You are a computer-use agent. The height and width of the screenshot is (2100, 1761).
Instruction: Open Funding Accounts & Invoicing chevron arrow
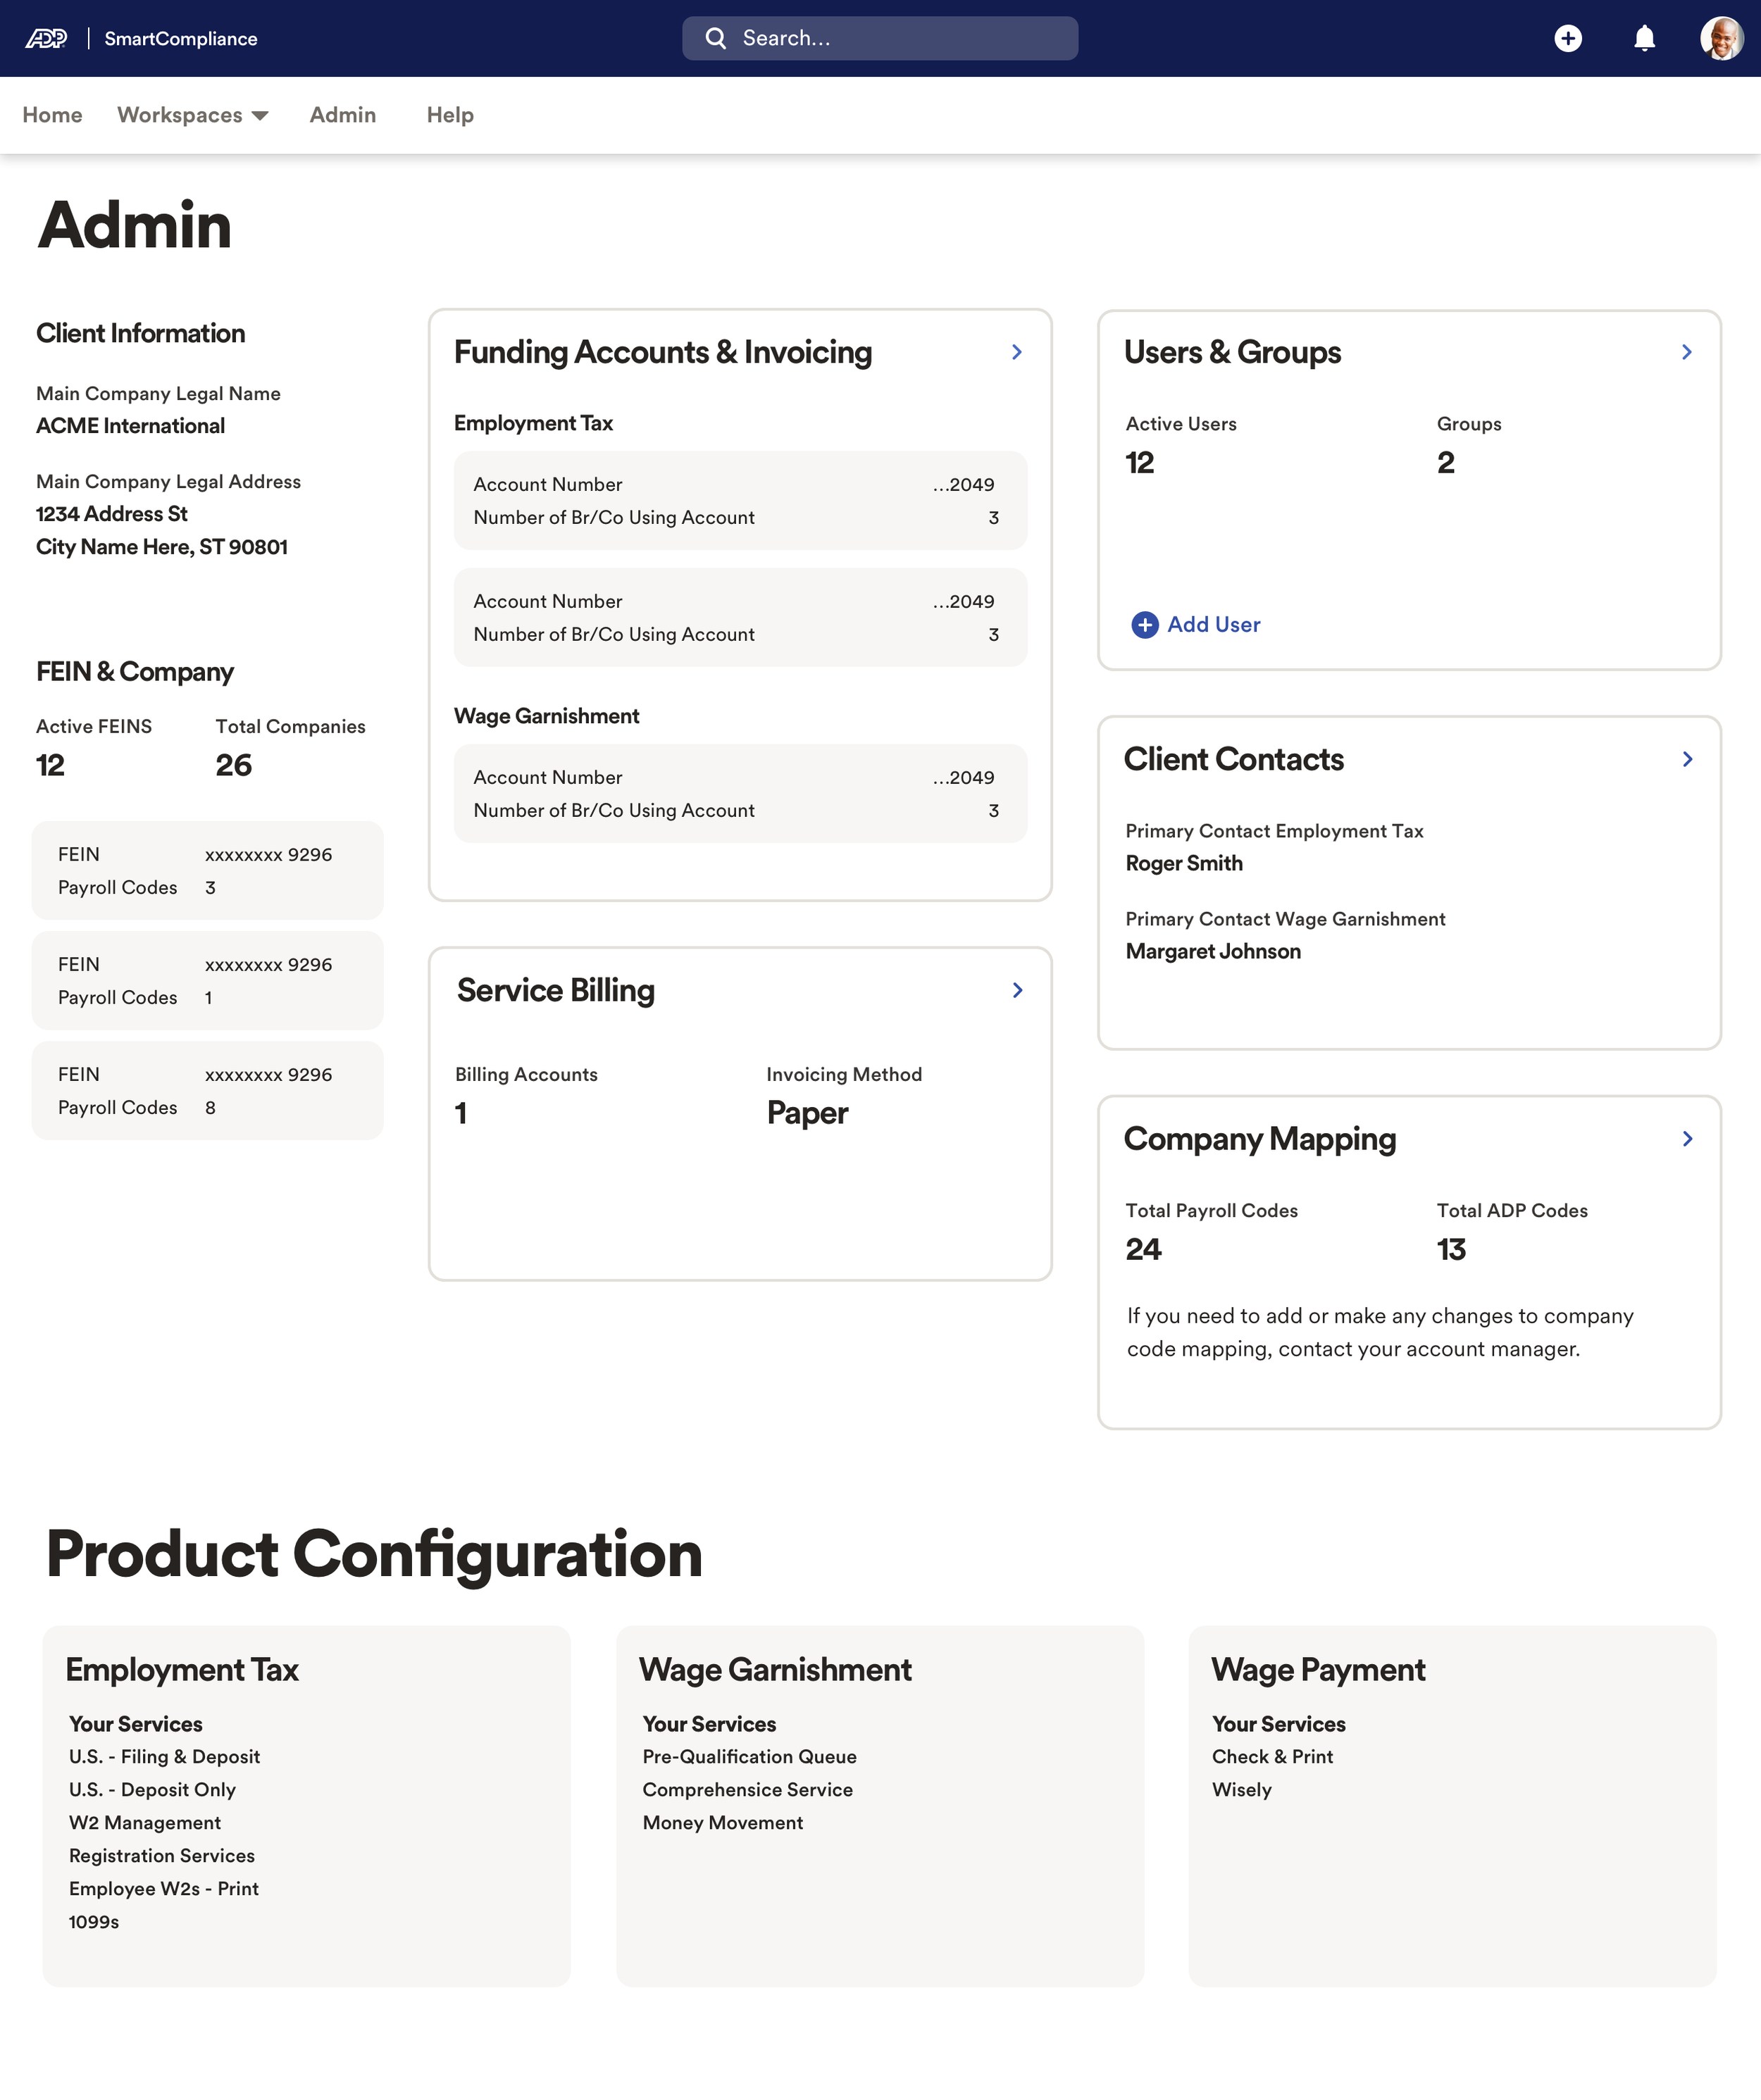tap(1016, 352)
